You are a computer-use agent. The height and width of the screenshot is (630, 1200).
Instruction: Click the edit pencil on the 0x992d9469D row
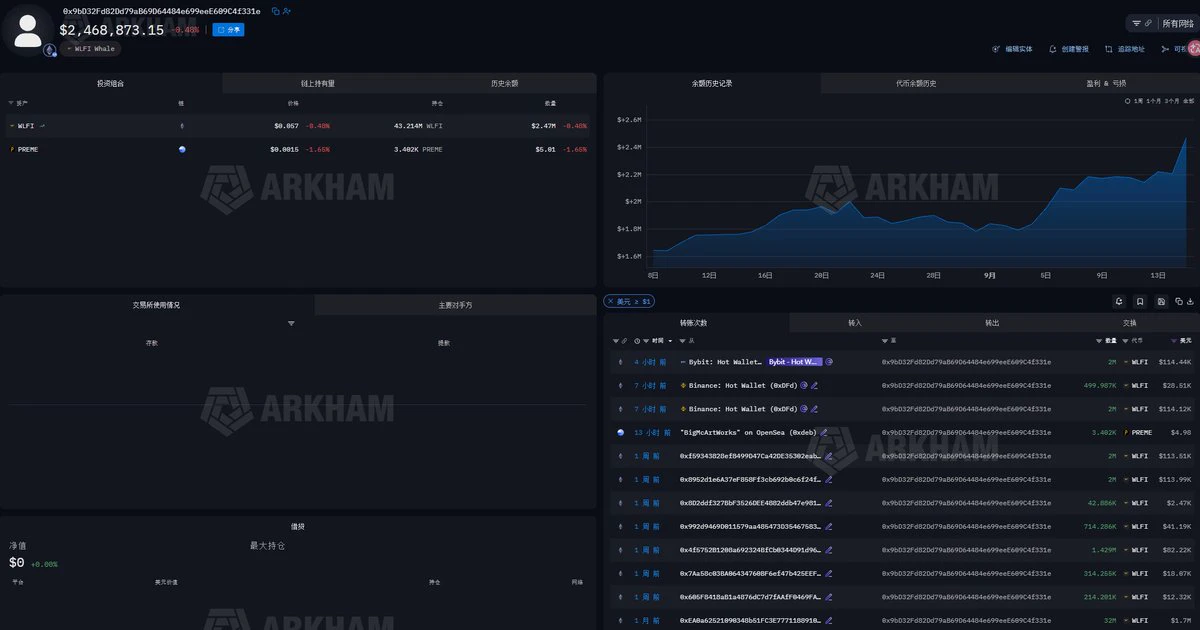[828, 526]
